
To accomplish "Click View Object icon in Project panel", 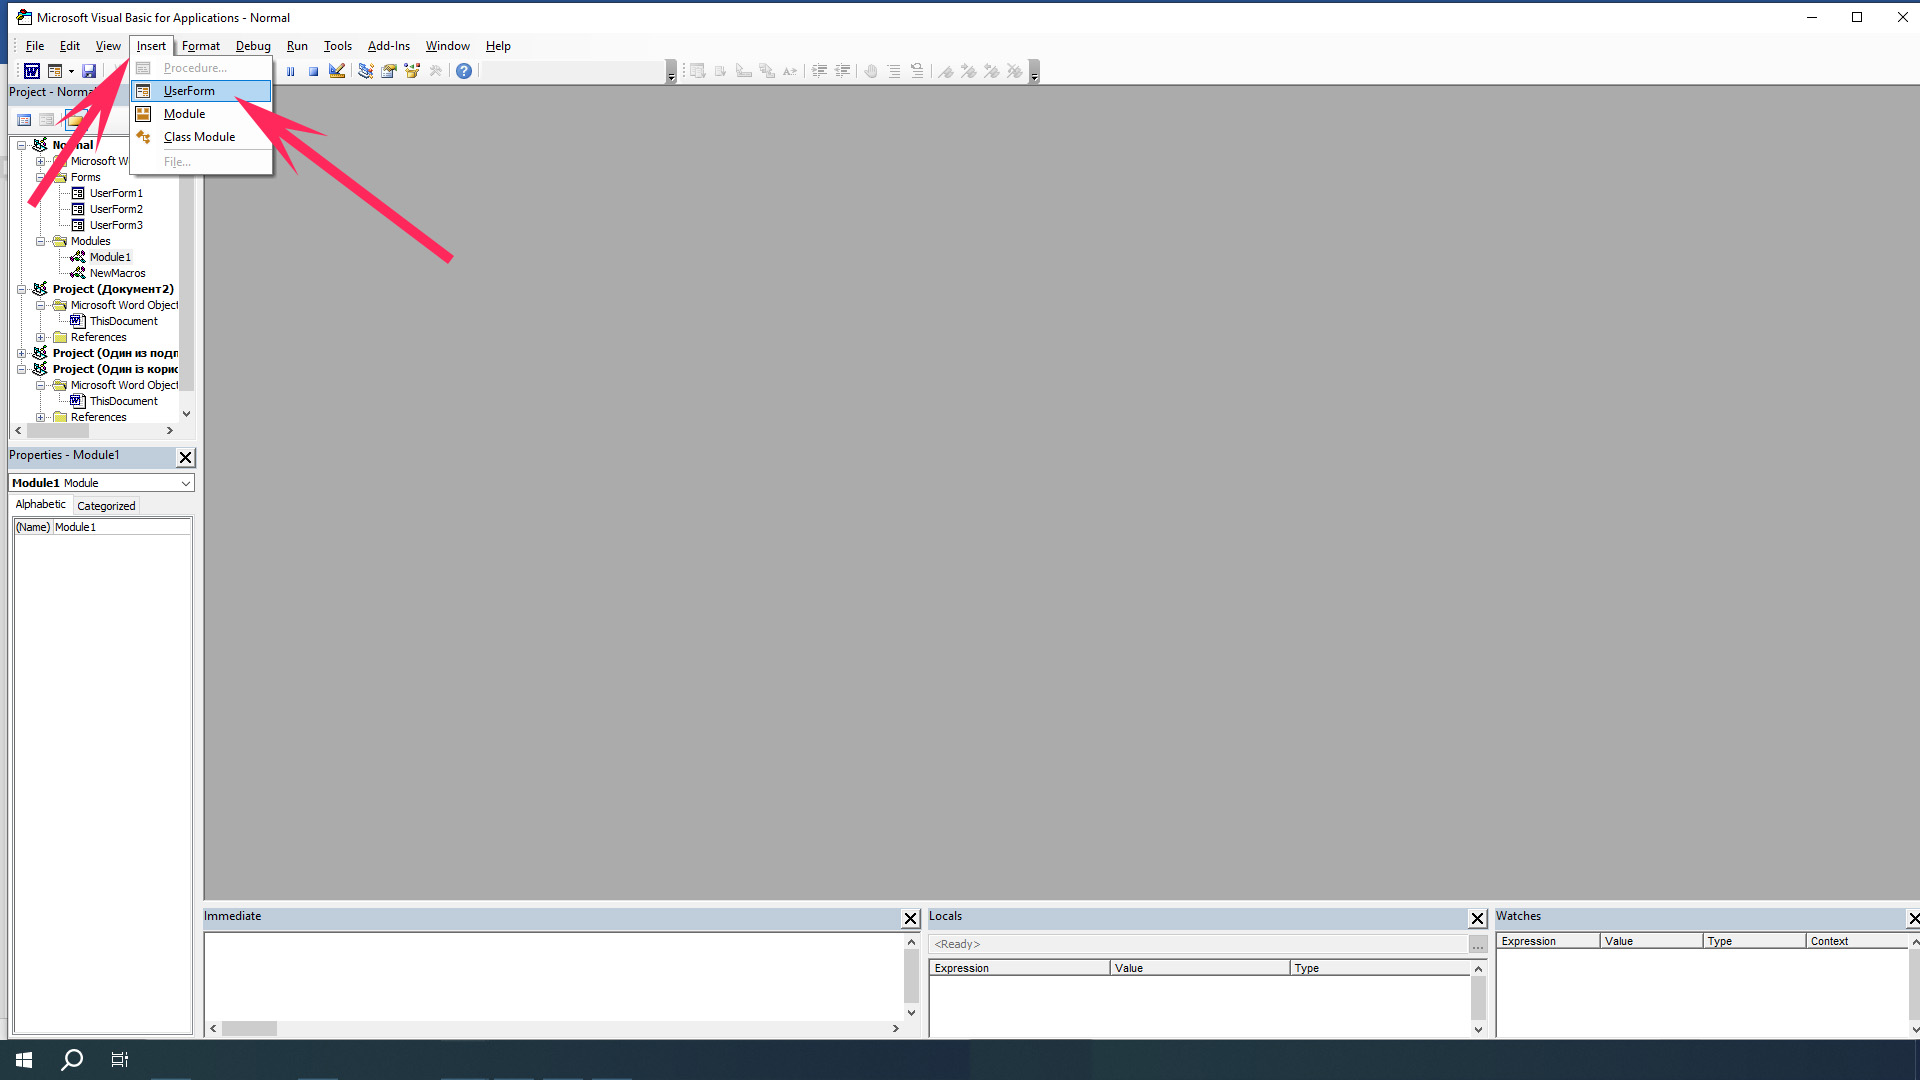I will click(x=47, y=120).
